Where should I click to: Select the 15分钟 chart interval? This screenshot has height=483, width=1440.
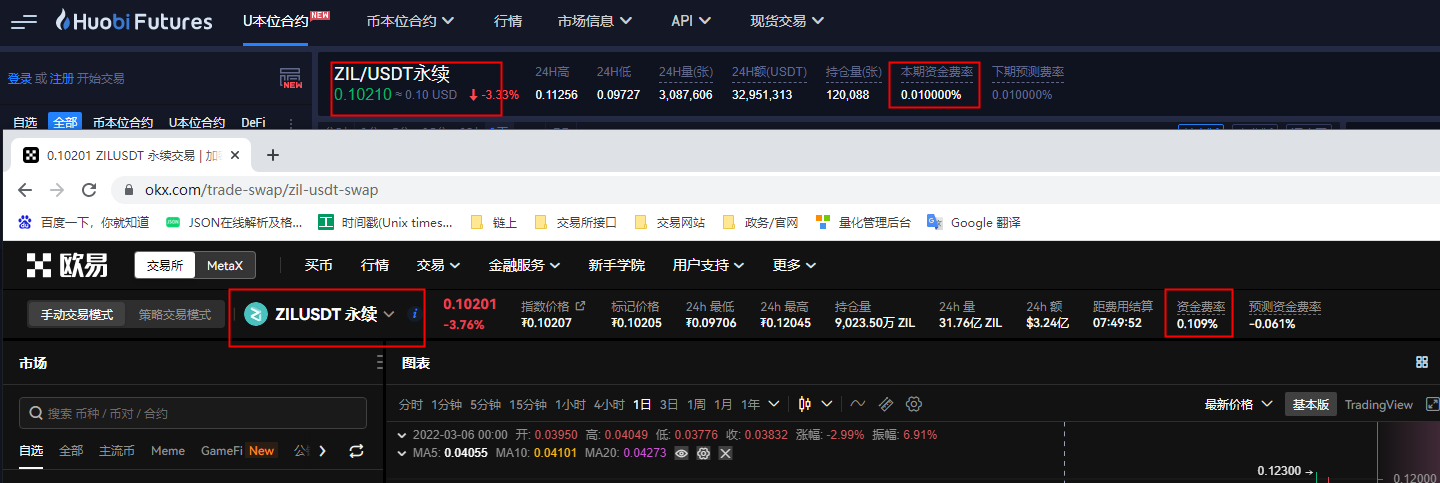pyautogui.click(x=528, y=404)
